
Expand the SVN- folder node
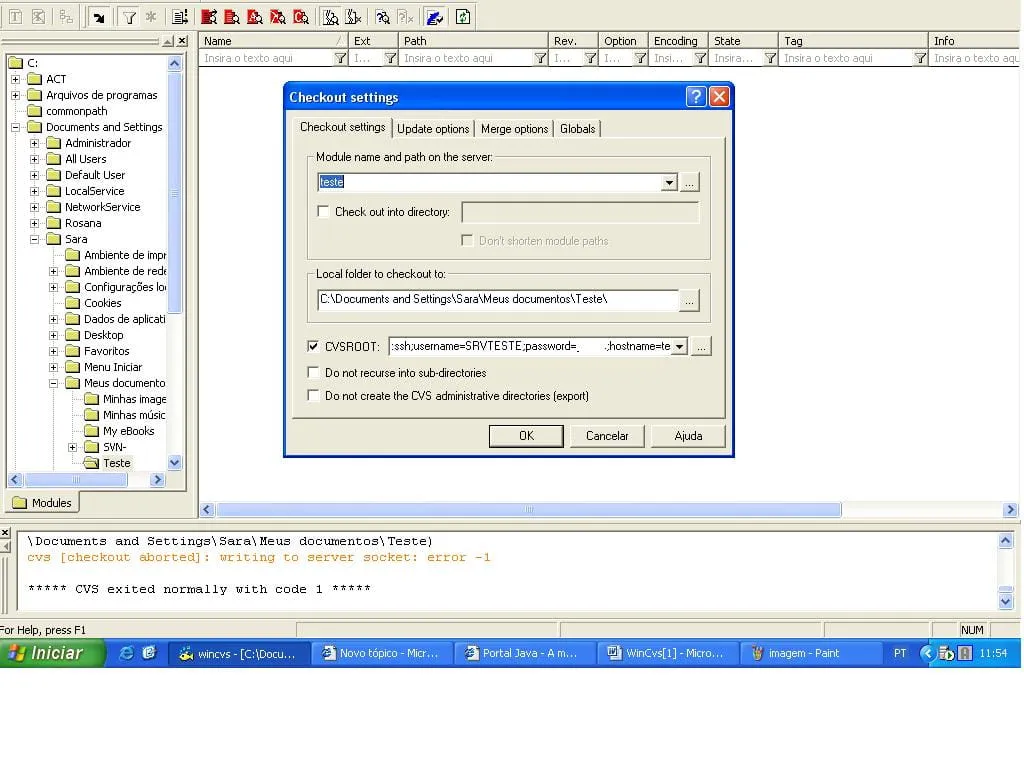click(x=73, y=447)
